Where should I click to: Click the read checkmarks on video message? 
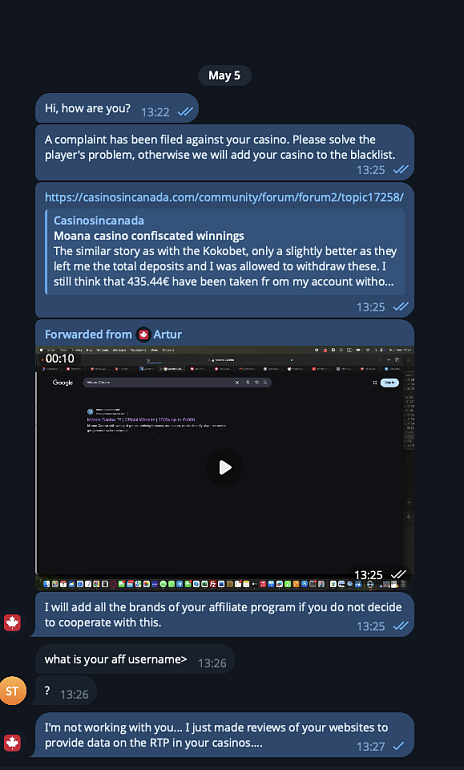[x=398, y=574]
